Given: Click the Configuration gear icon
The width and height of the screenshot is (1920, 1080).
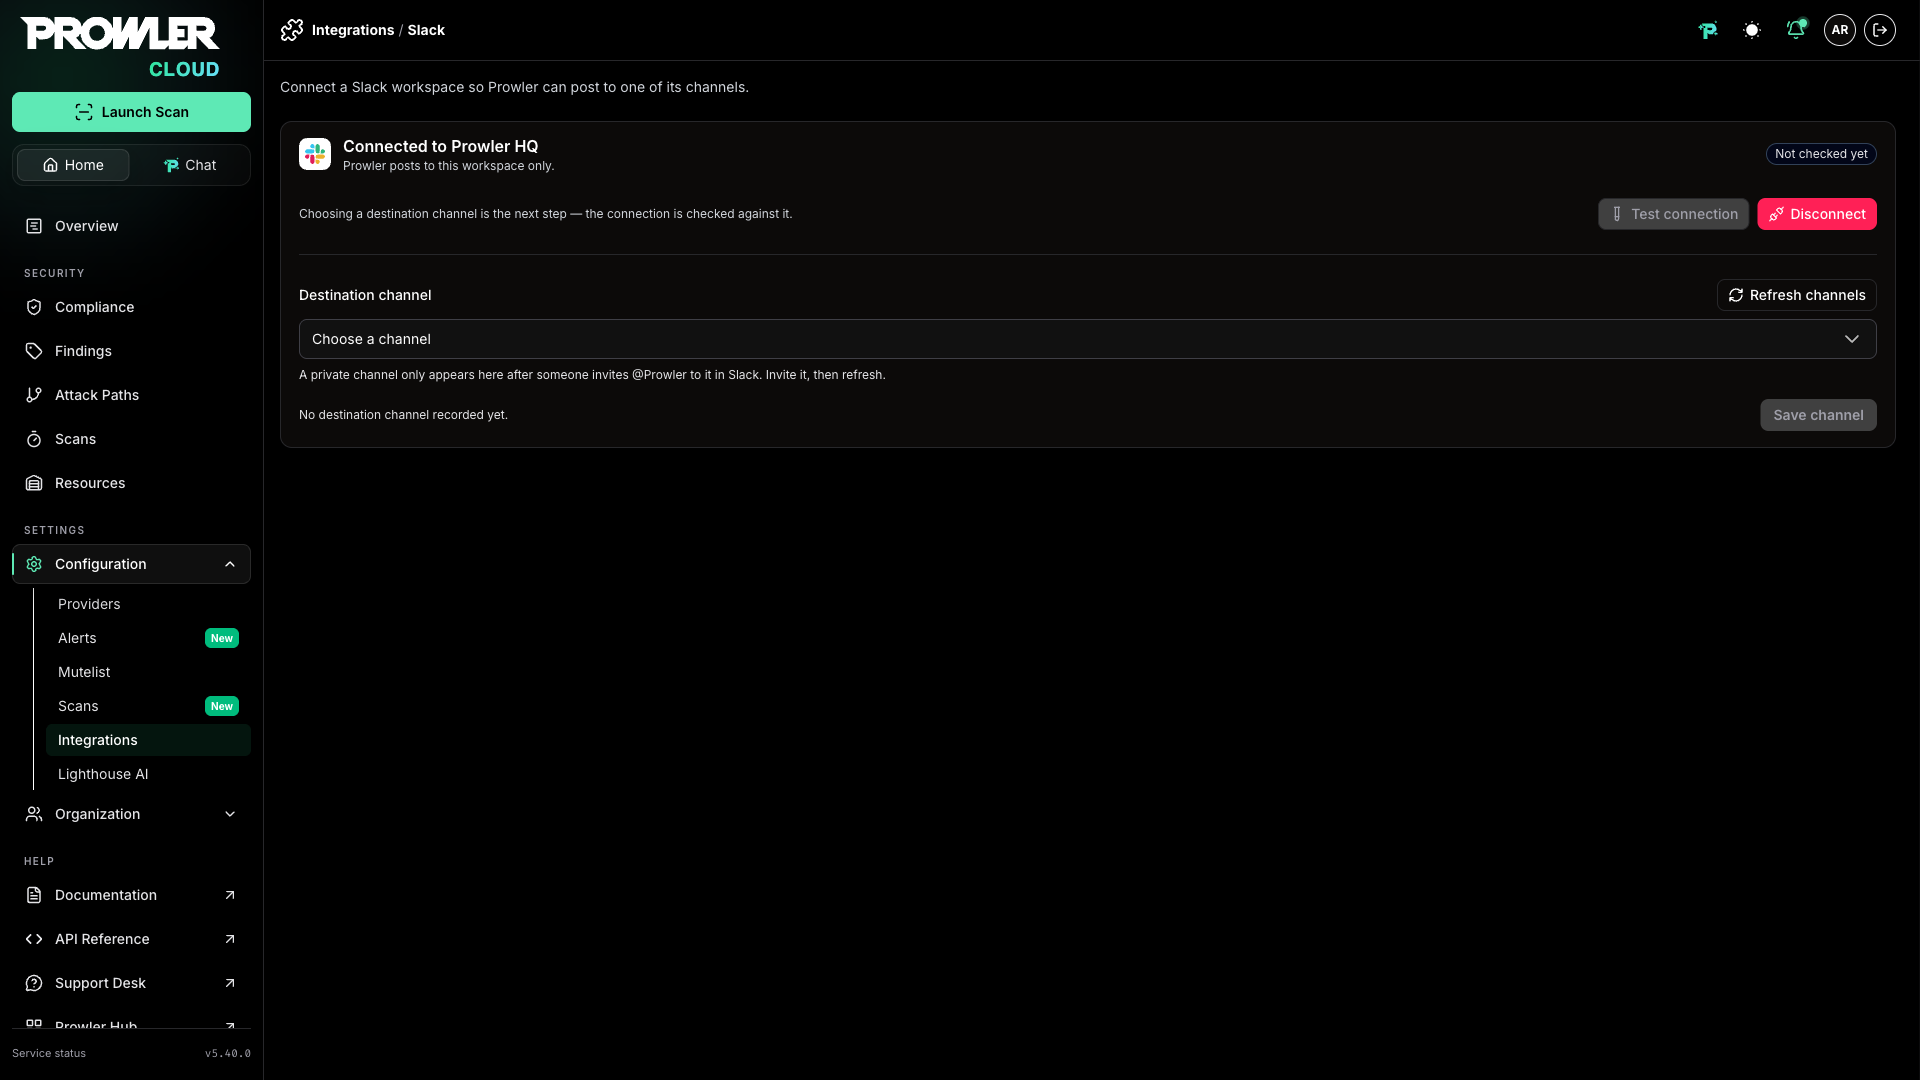Looking at the screenshot, I should point(34,564).
